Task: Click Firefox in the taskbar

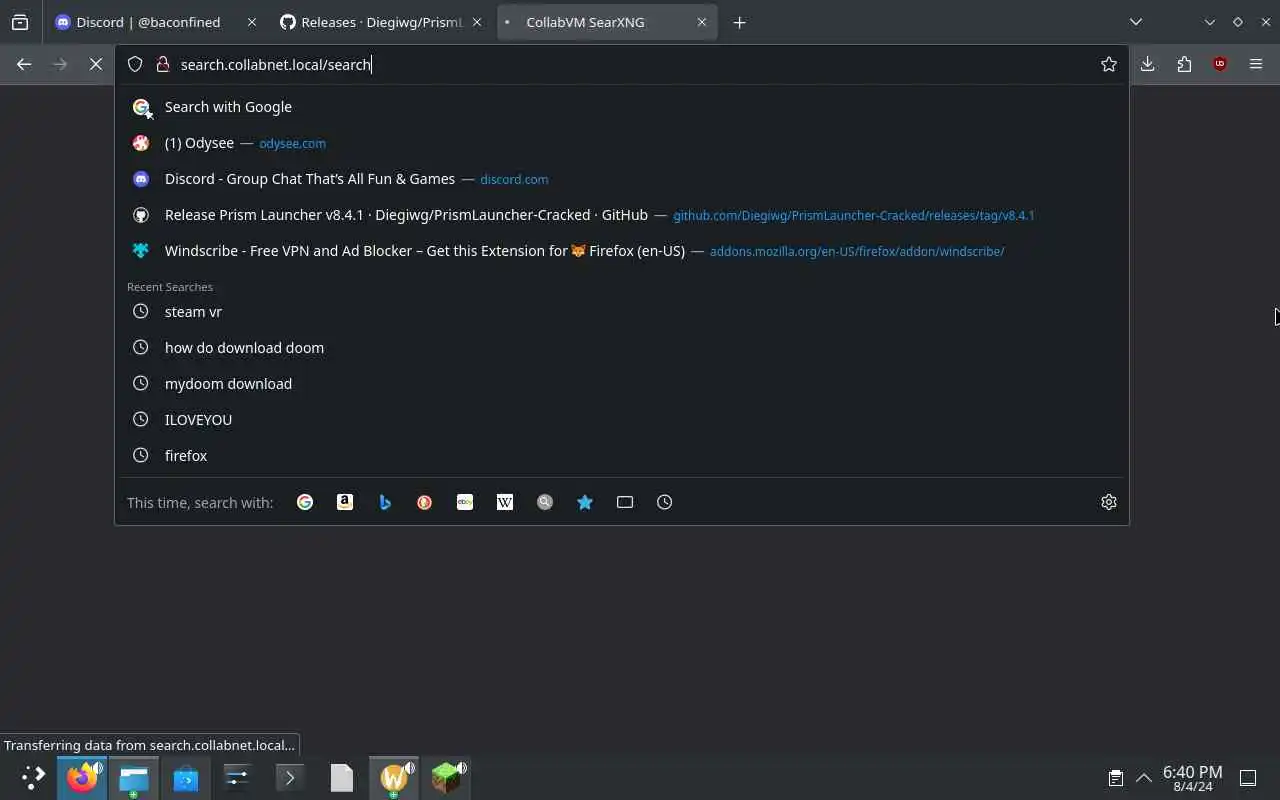Action: pos(82,777)
